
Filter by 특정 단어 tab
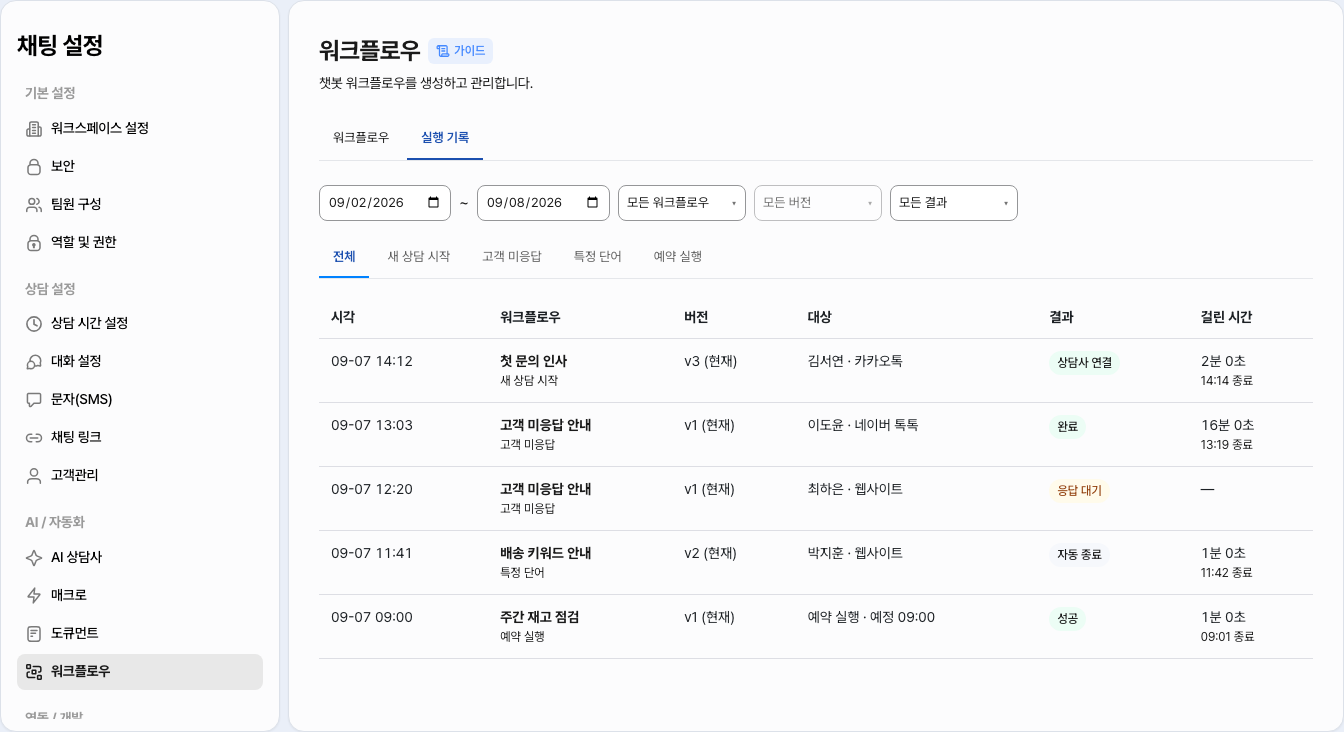tap(598, 257)
